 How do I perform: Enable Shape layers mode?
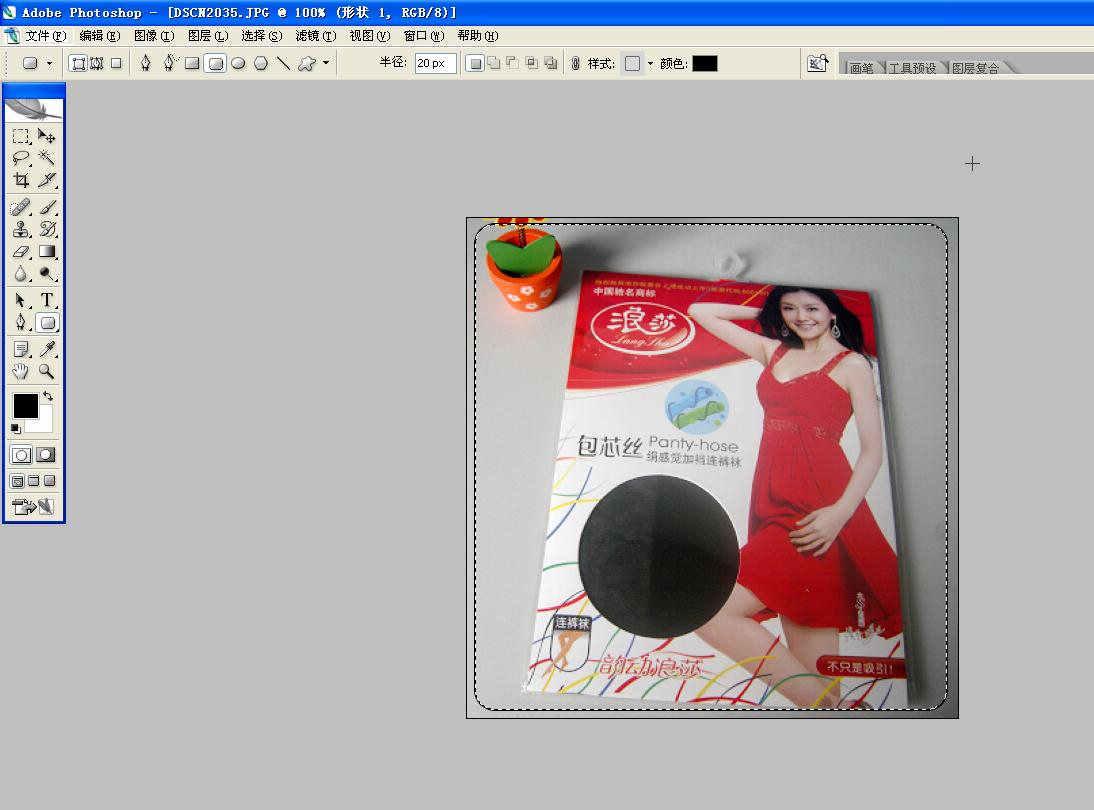(x=79, y=63)
